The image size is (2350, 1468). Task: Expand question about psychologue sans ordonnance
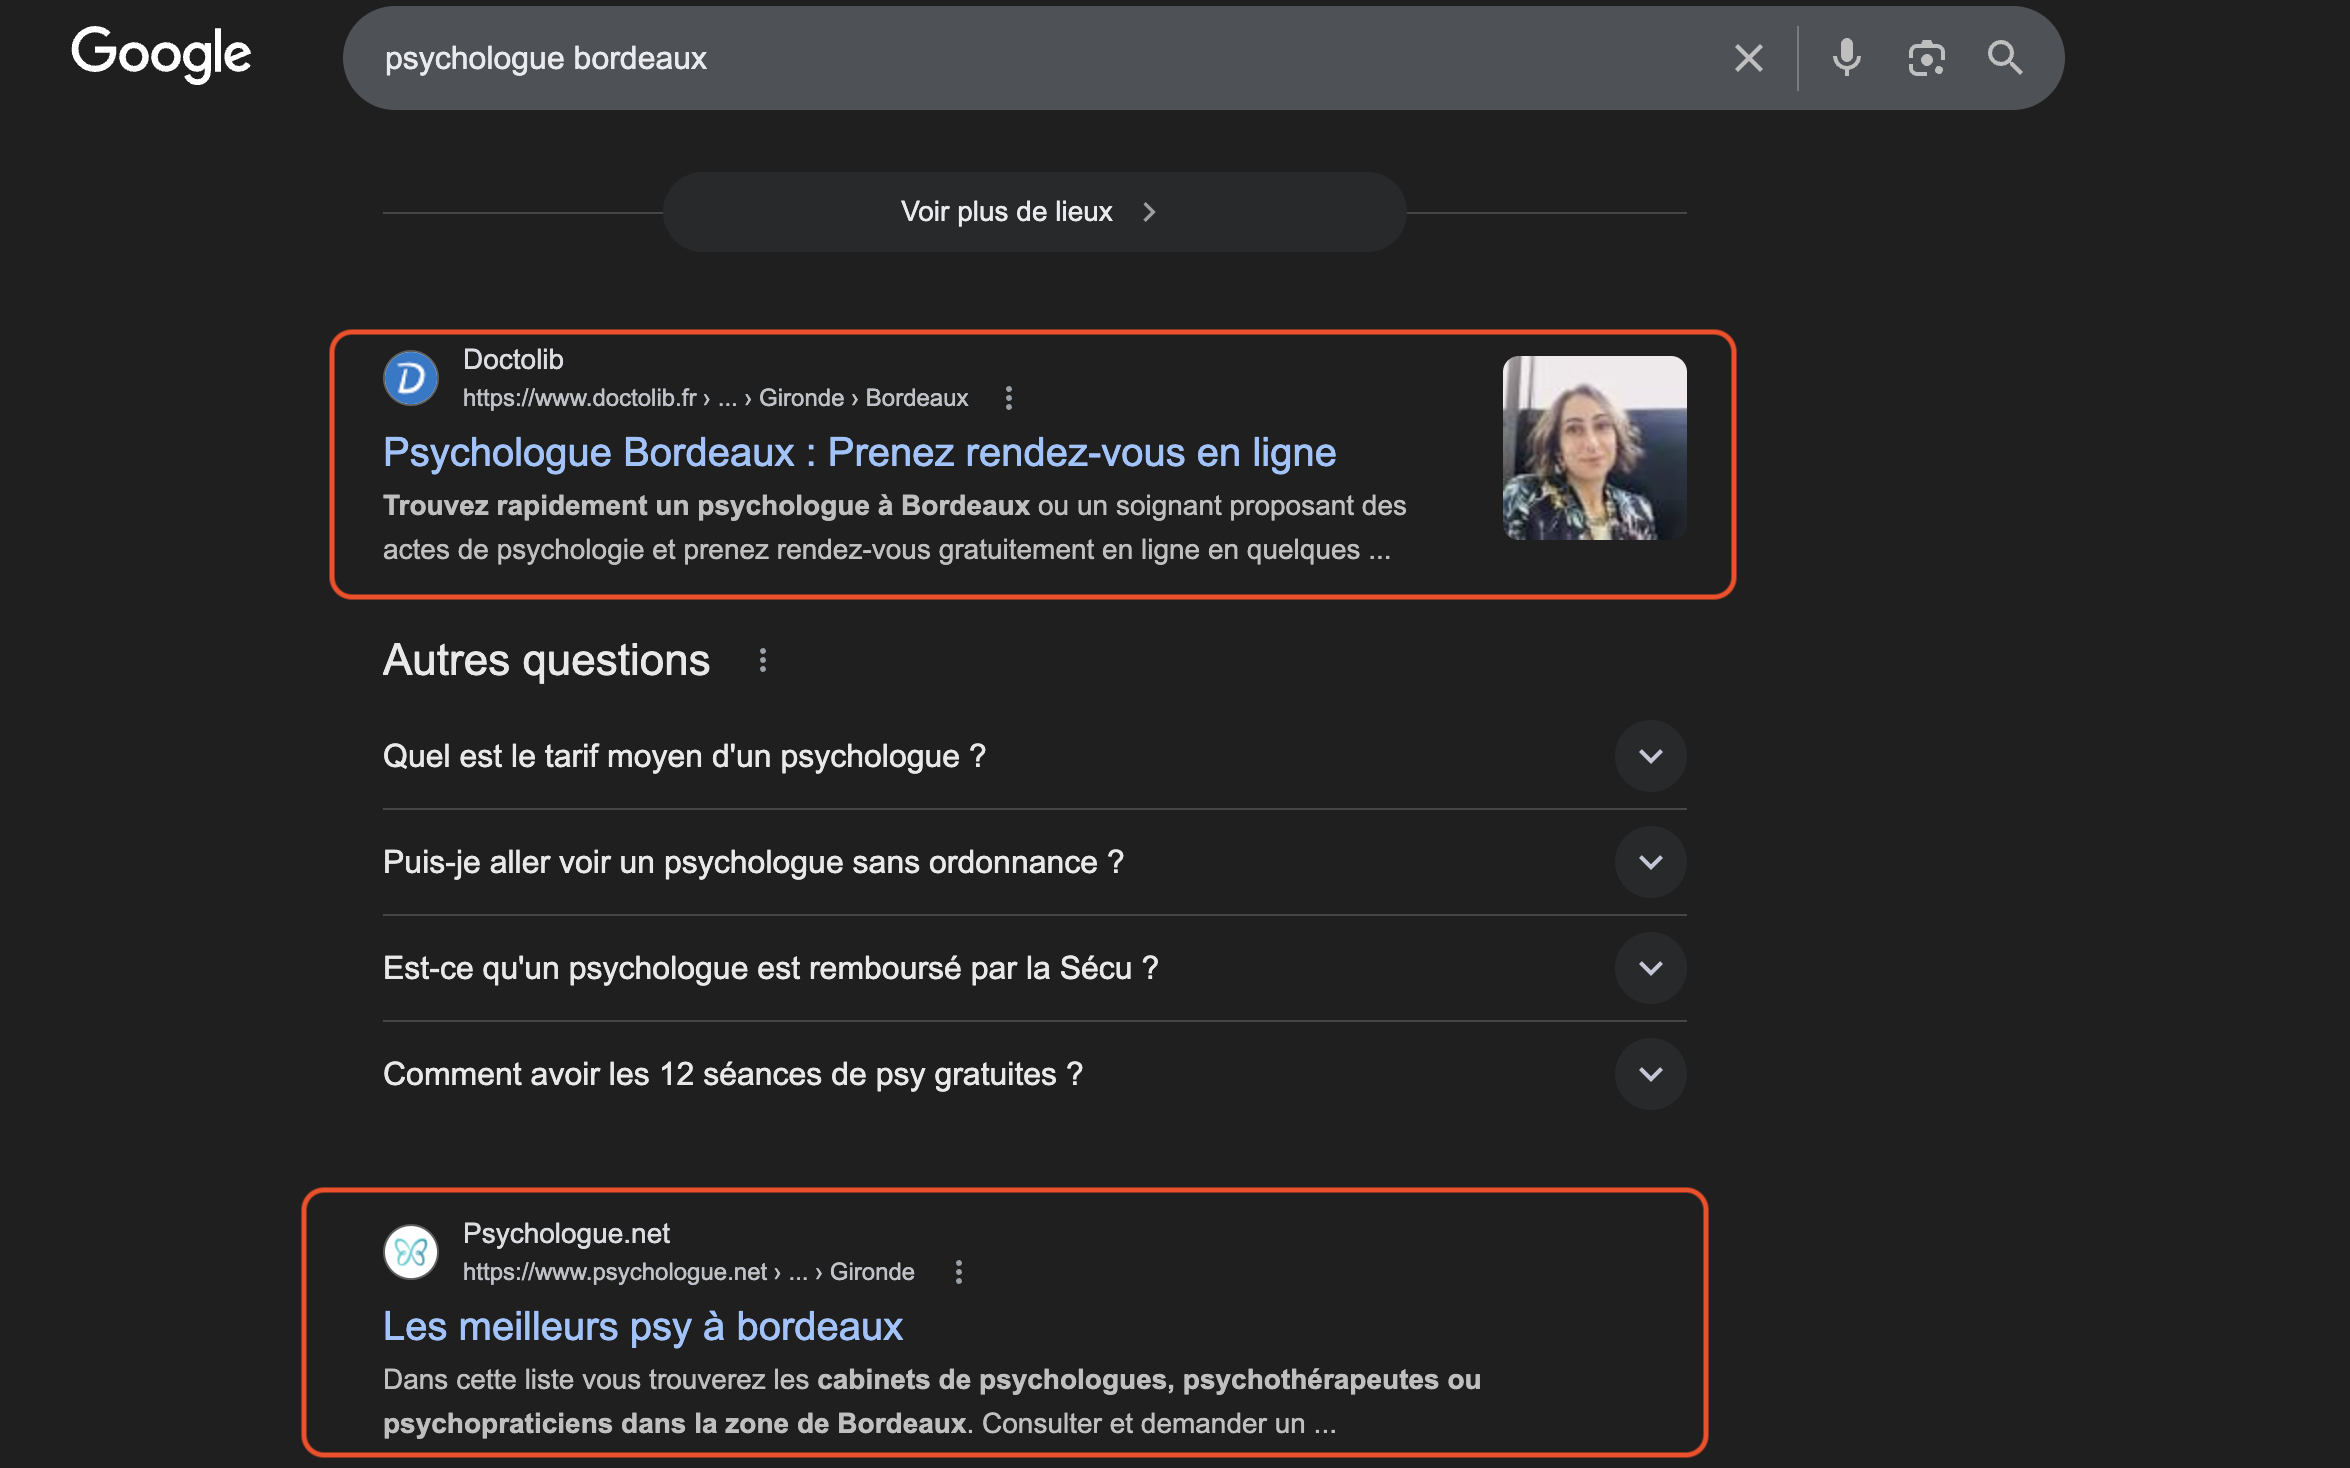[1650, 862]
